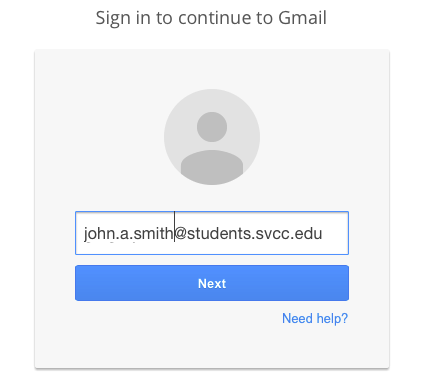Click the gray profile avatar placeholder
423x384 pixels.
pyautogui.click(x=212, y=137)
